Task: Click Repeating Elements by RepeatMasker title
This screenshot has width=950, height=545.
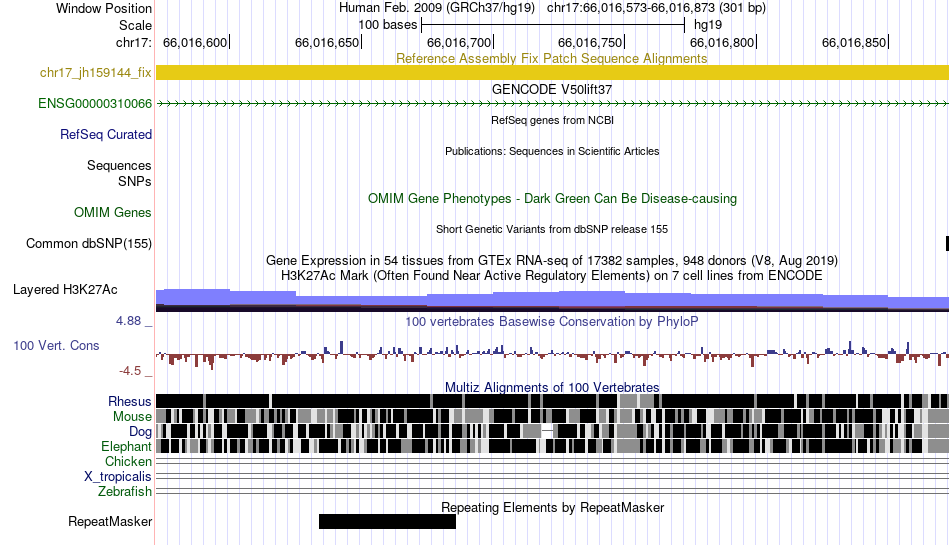Action: (x=552, y=507)
